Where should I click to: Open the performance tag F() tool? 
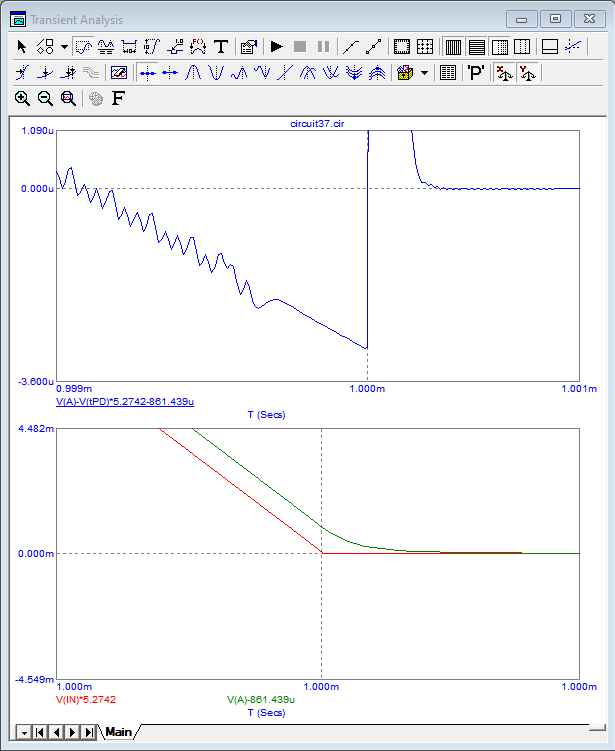[x=198, y=46]
